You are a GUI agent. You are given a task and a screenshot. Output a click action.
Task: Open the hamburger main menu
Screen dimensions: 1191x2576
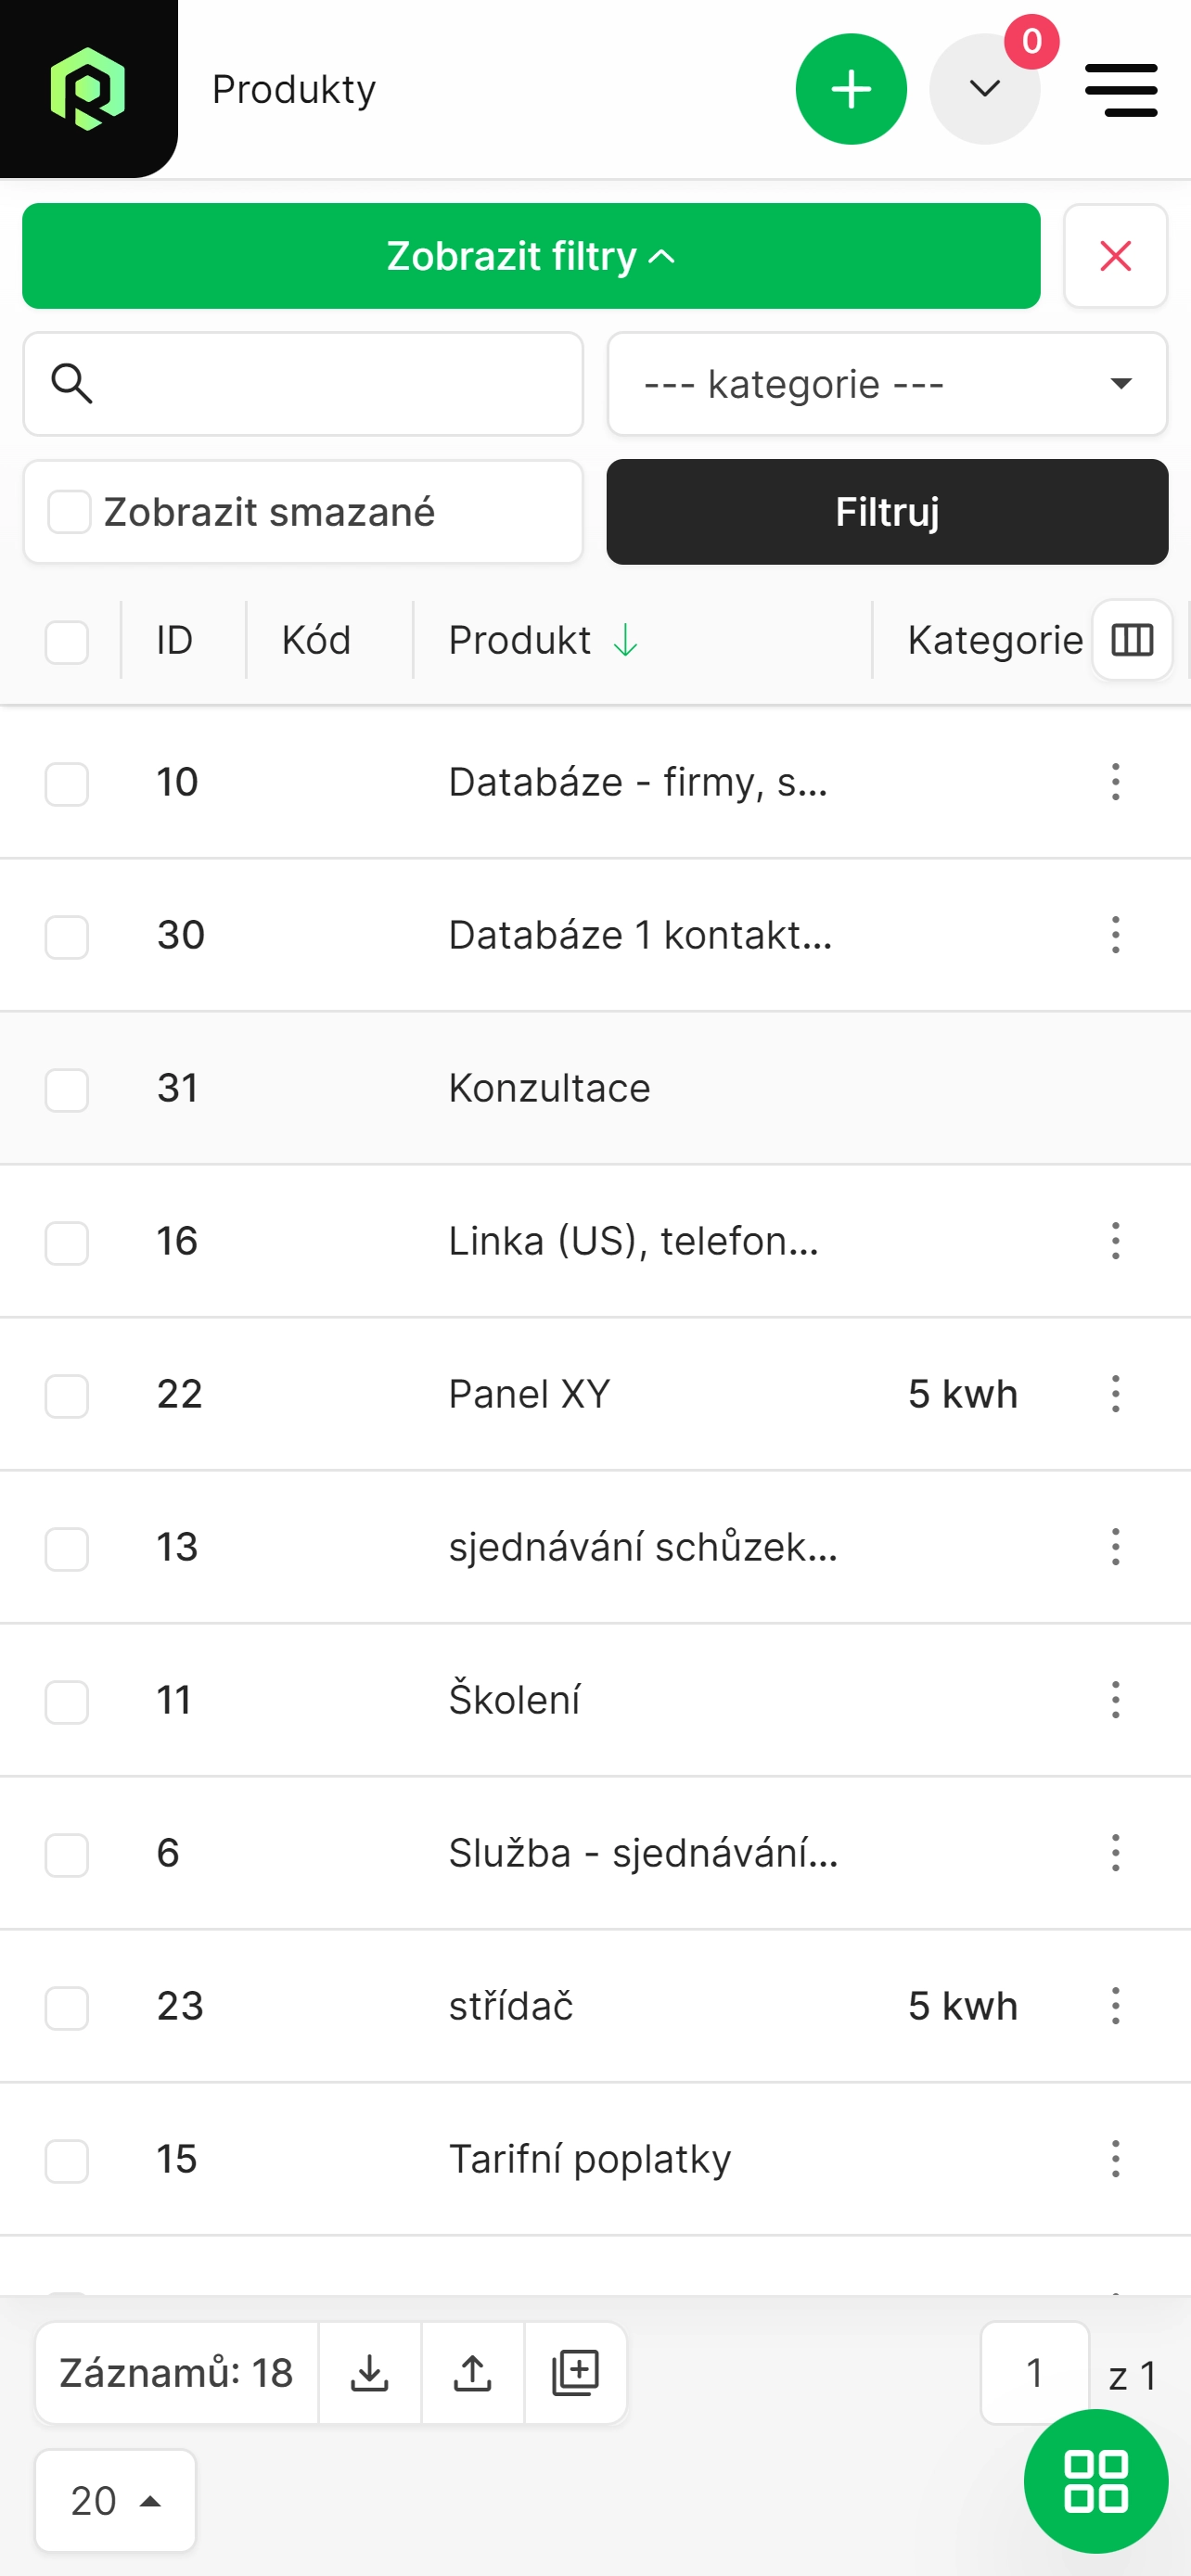(x=1121, y=90)
